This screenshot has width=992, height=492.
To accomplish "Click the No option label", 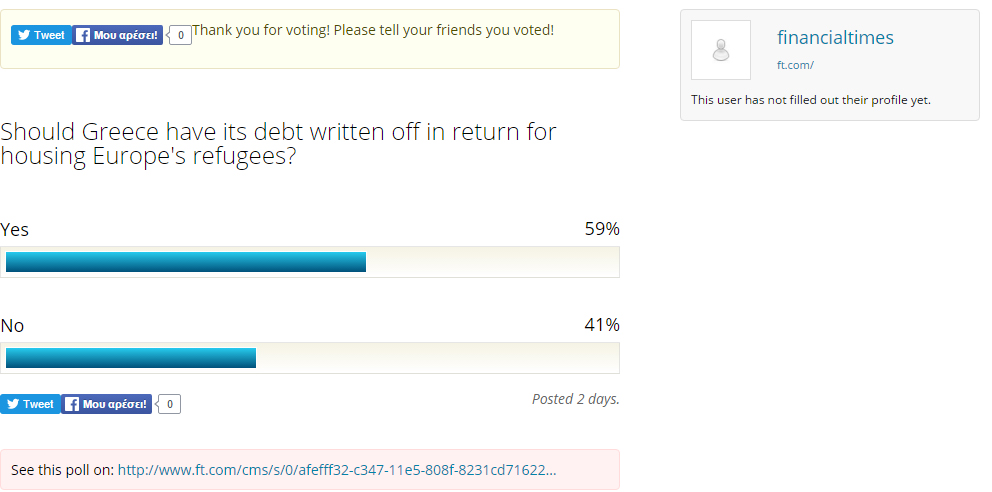I will coord(12,325).
